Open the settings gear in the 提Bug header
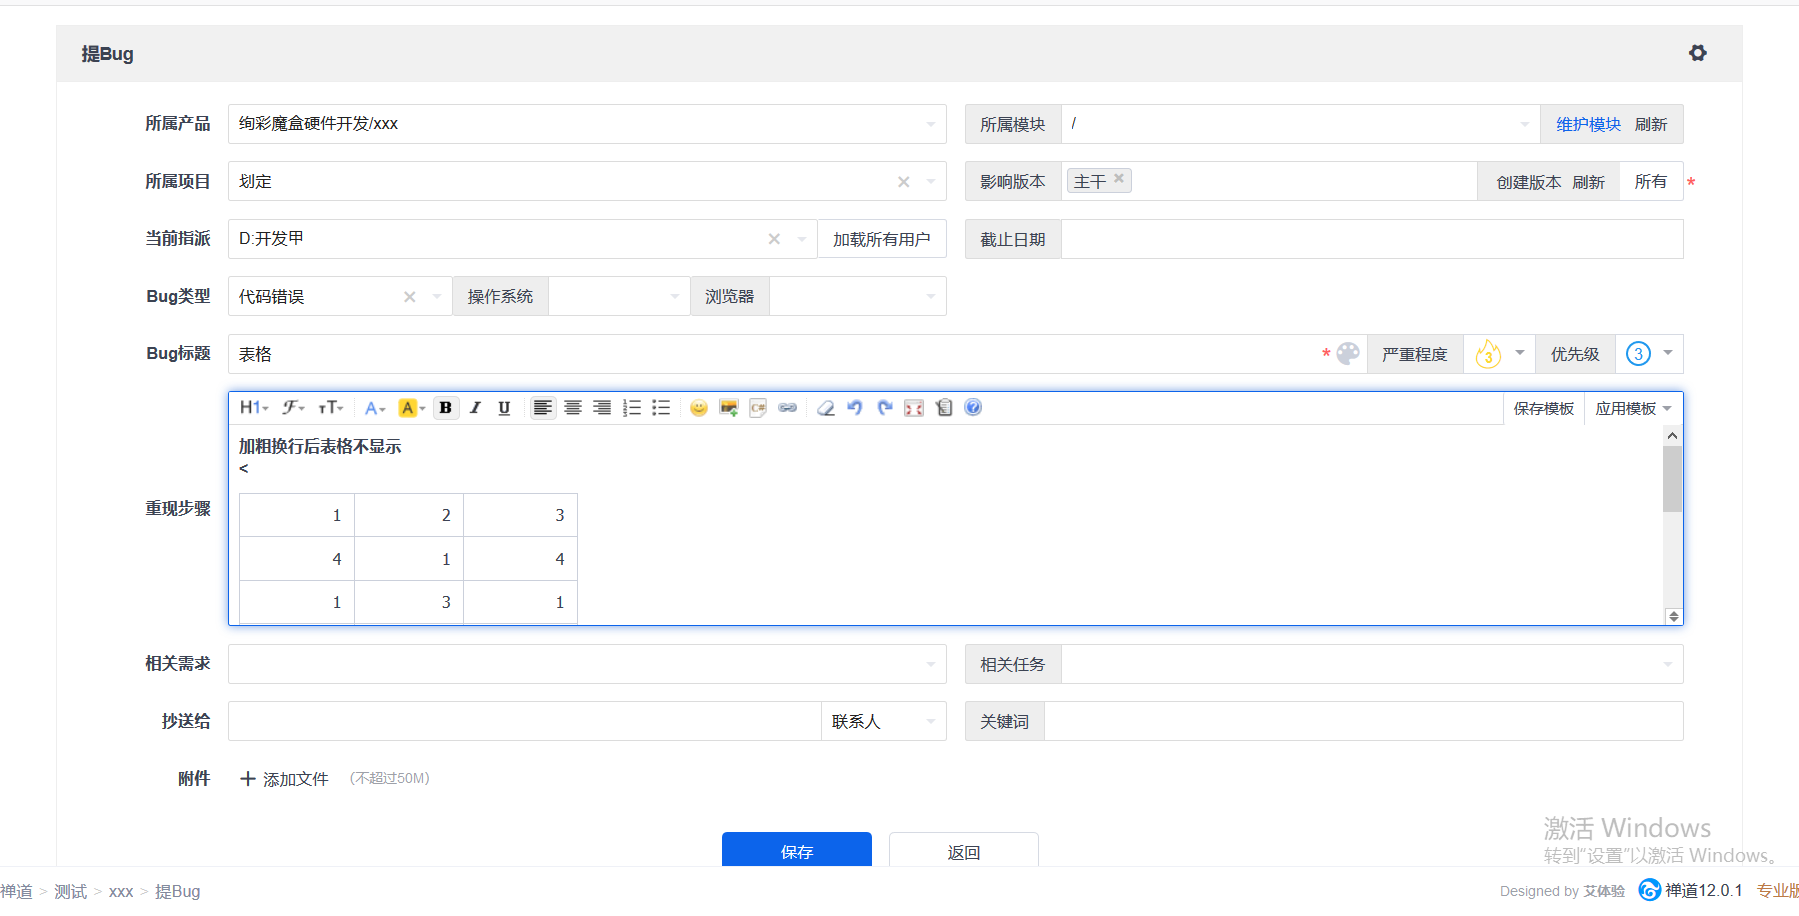 coord(1697,53)
